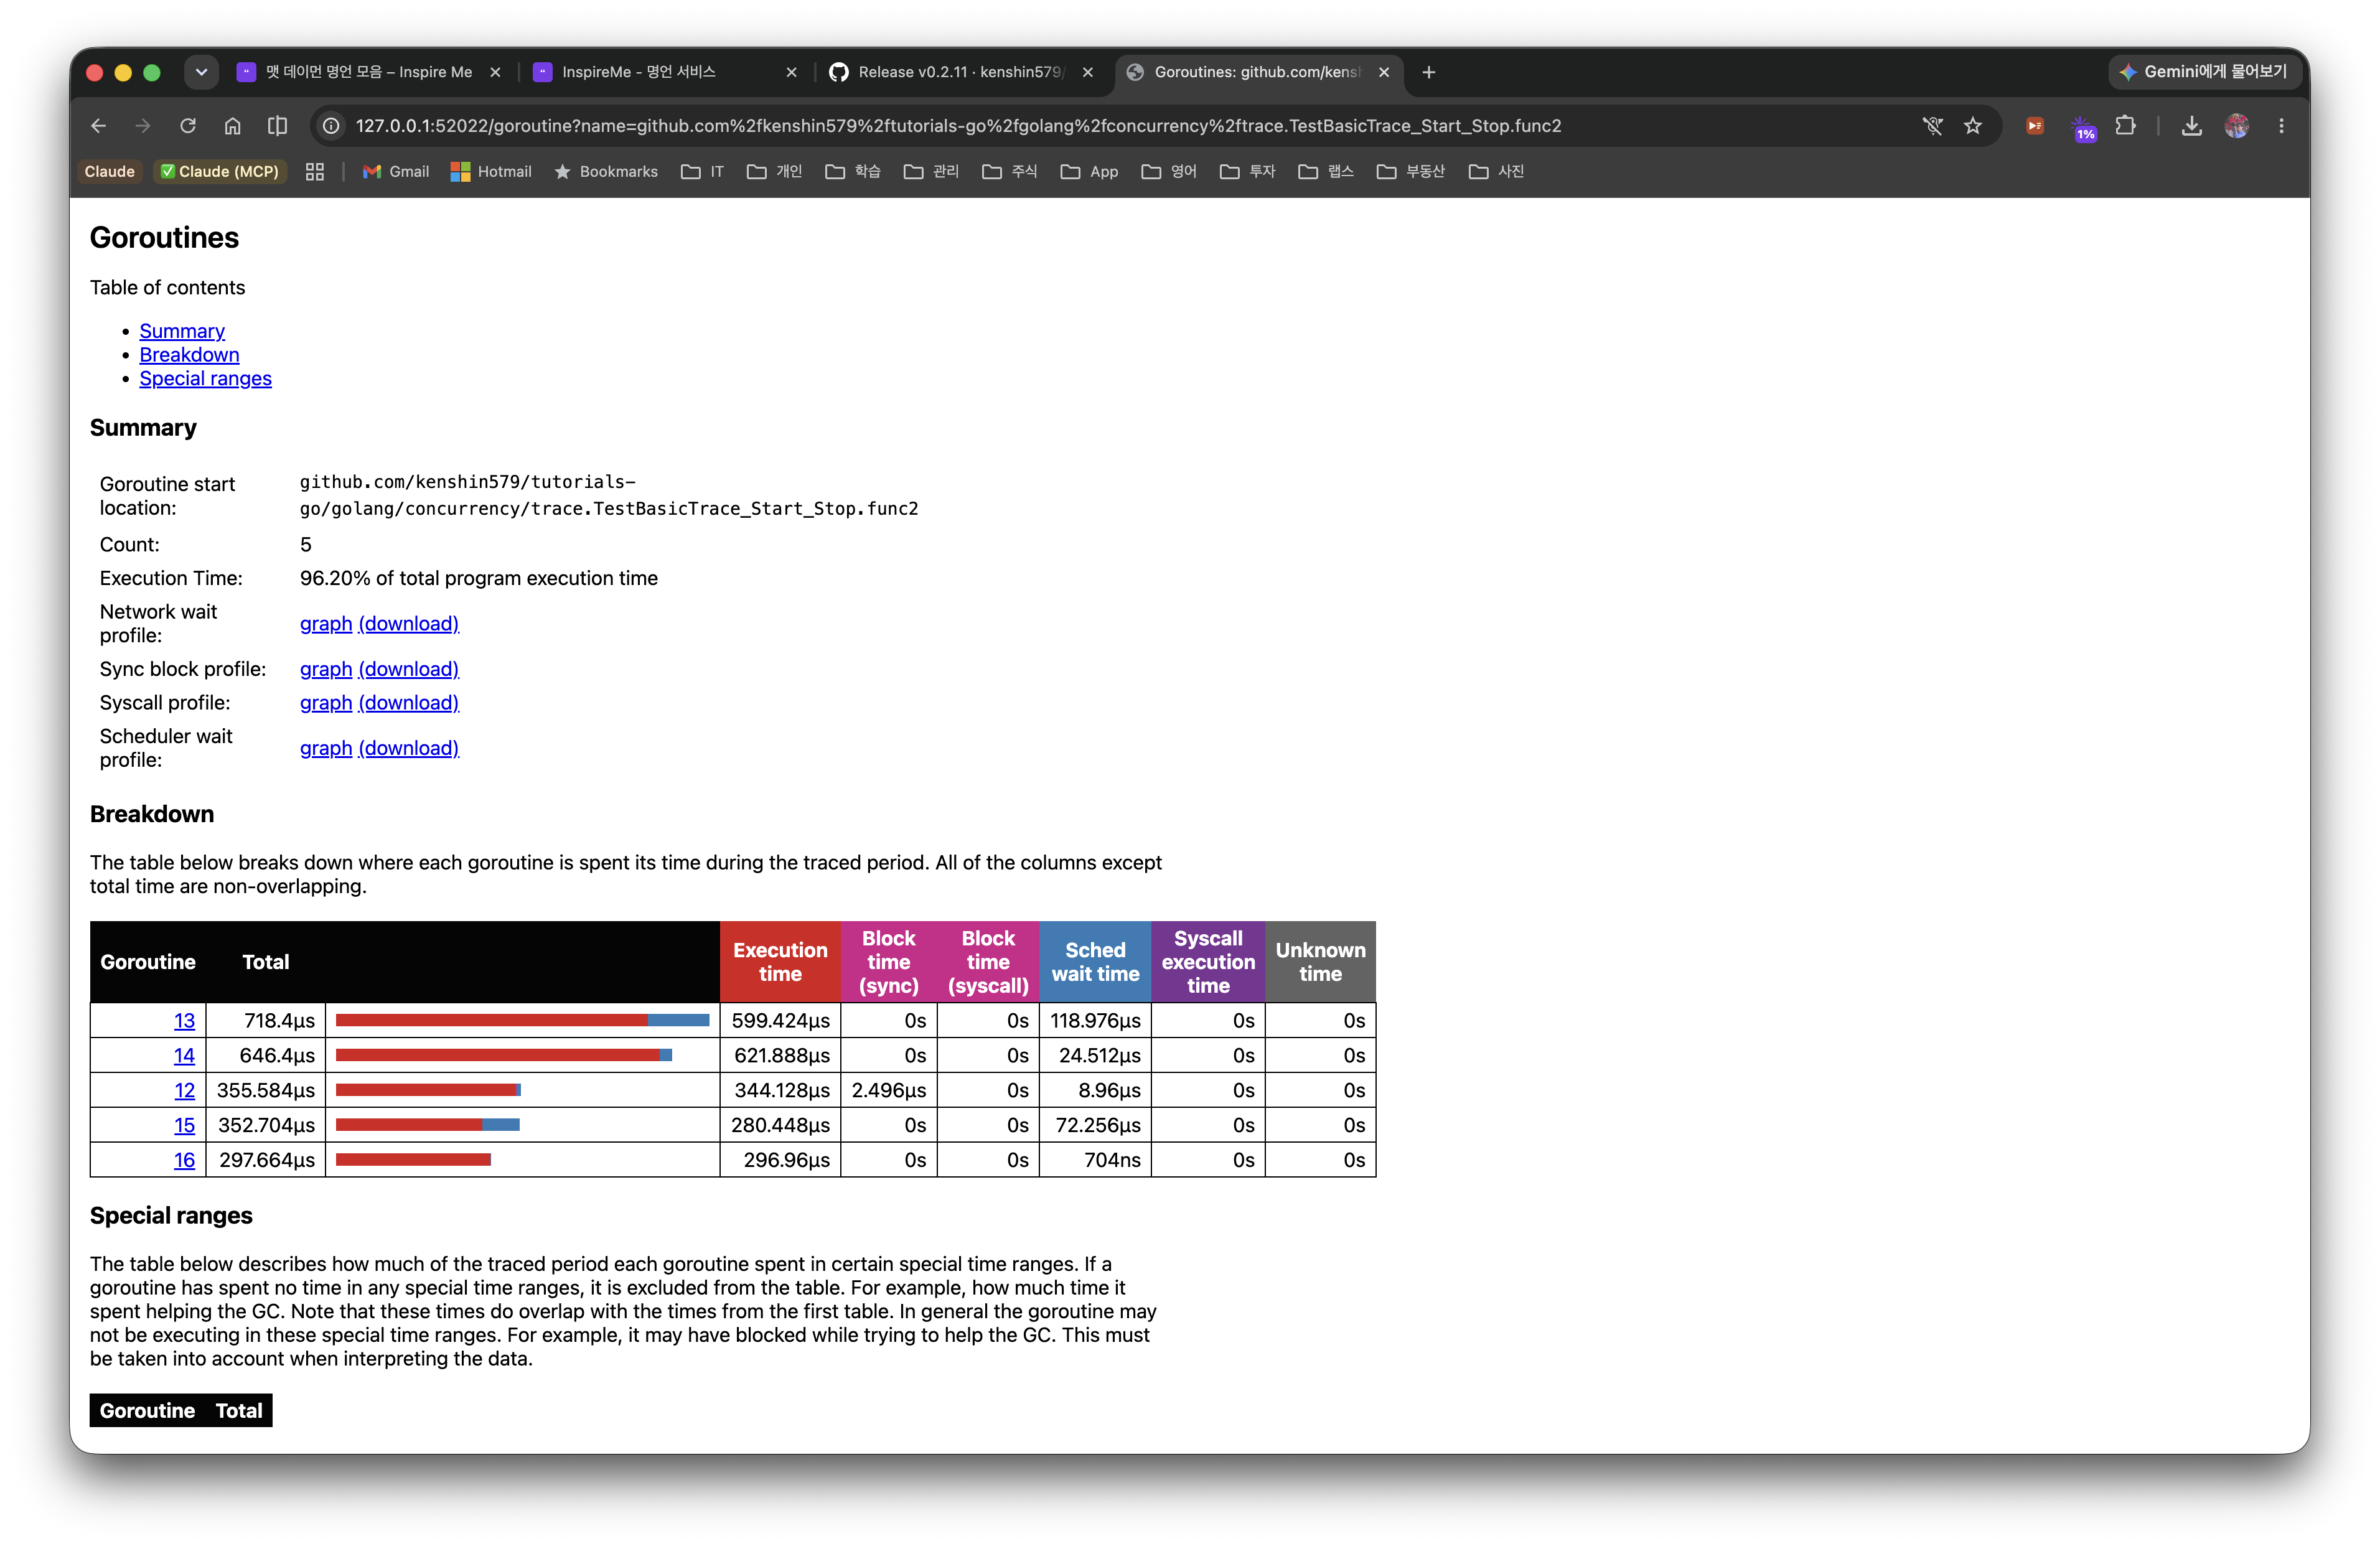Click the browser forward arrow

click(x=143, y=126)
